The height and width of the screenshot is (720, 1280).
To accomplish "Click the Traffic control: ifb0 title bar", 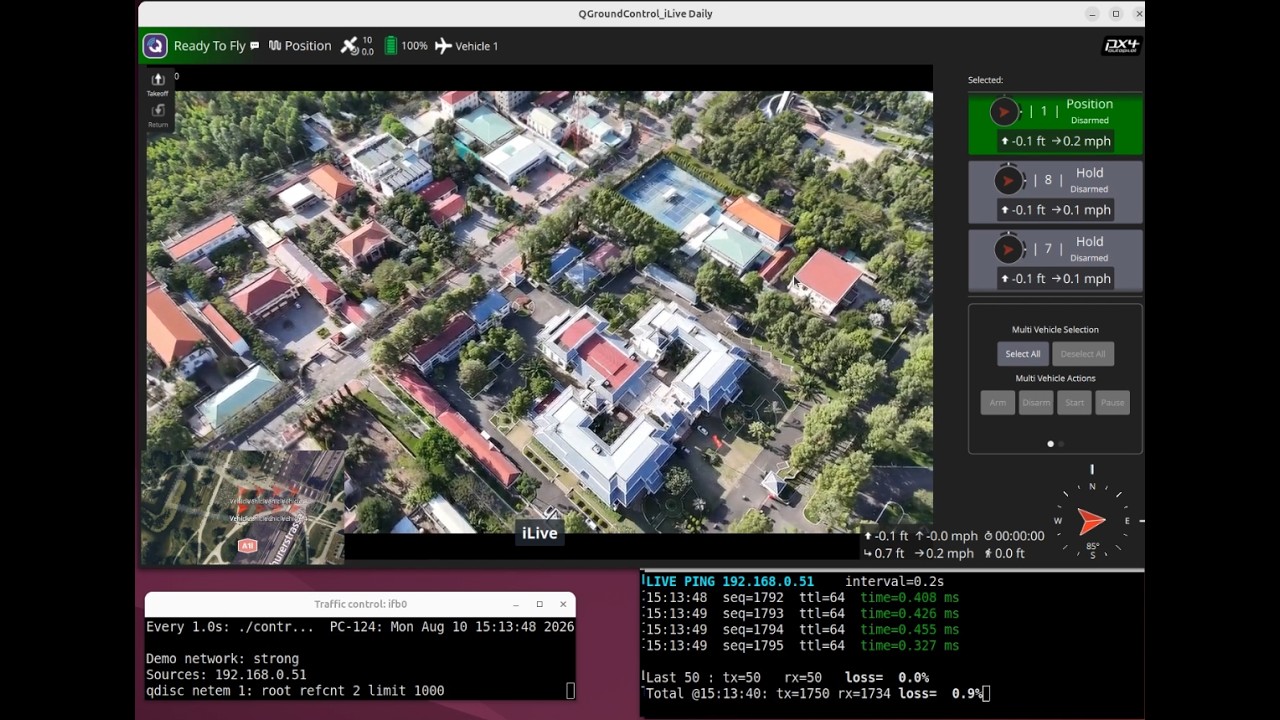I will pos(360,604).
